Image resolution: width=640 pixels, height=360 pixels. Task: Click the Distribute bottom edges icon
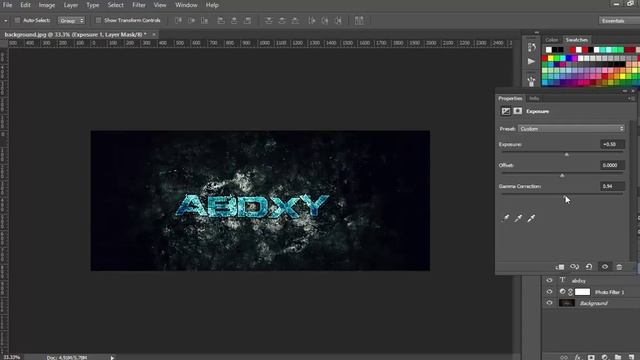pyautogui.click(x=295, y=20)
